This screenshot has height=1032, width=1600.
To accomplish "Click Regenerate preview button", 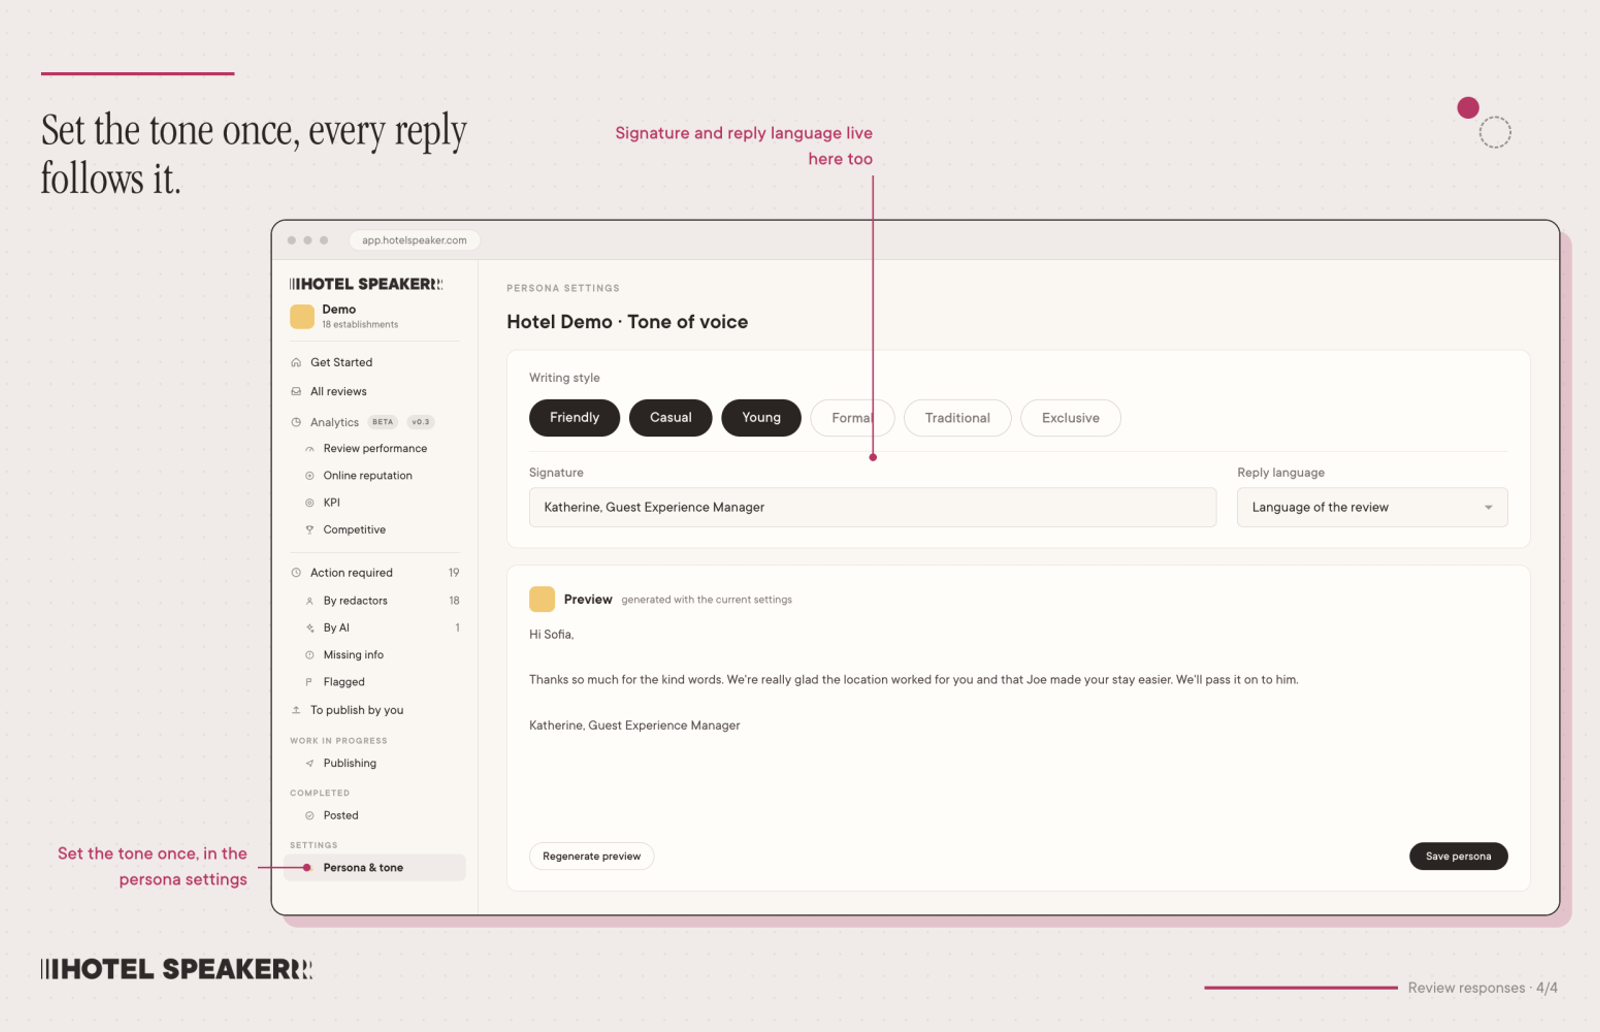I will coord(591,856).
